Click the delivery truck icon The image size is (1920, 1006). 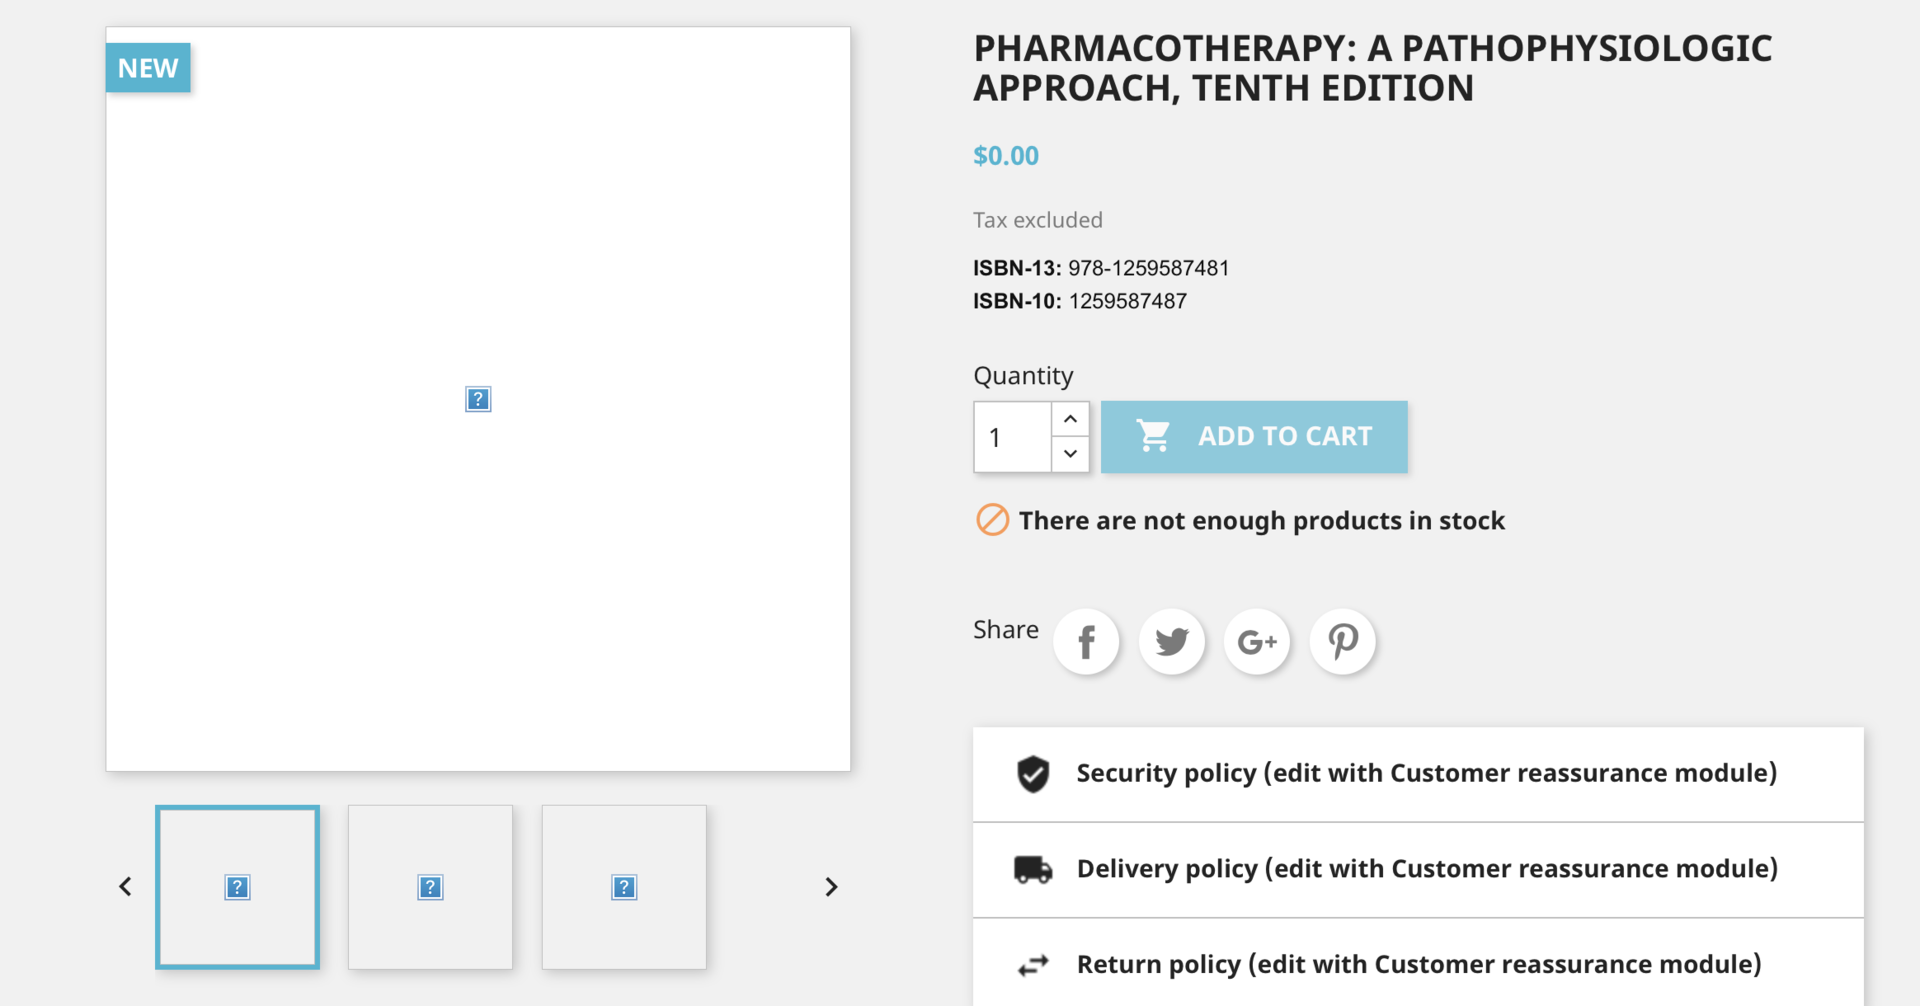[x=1033, y=869]
